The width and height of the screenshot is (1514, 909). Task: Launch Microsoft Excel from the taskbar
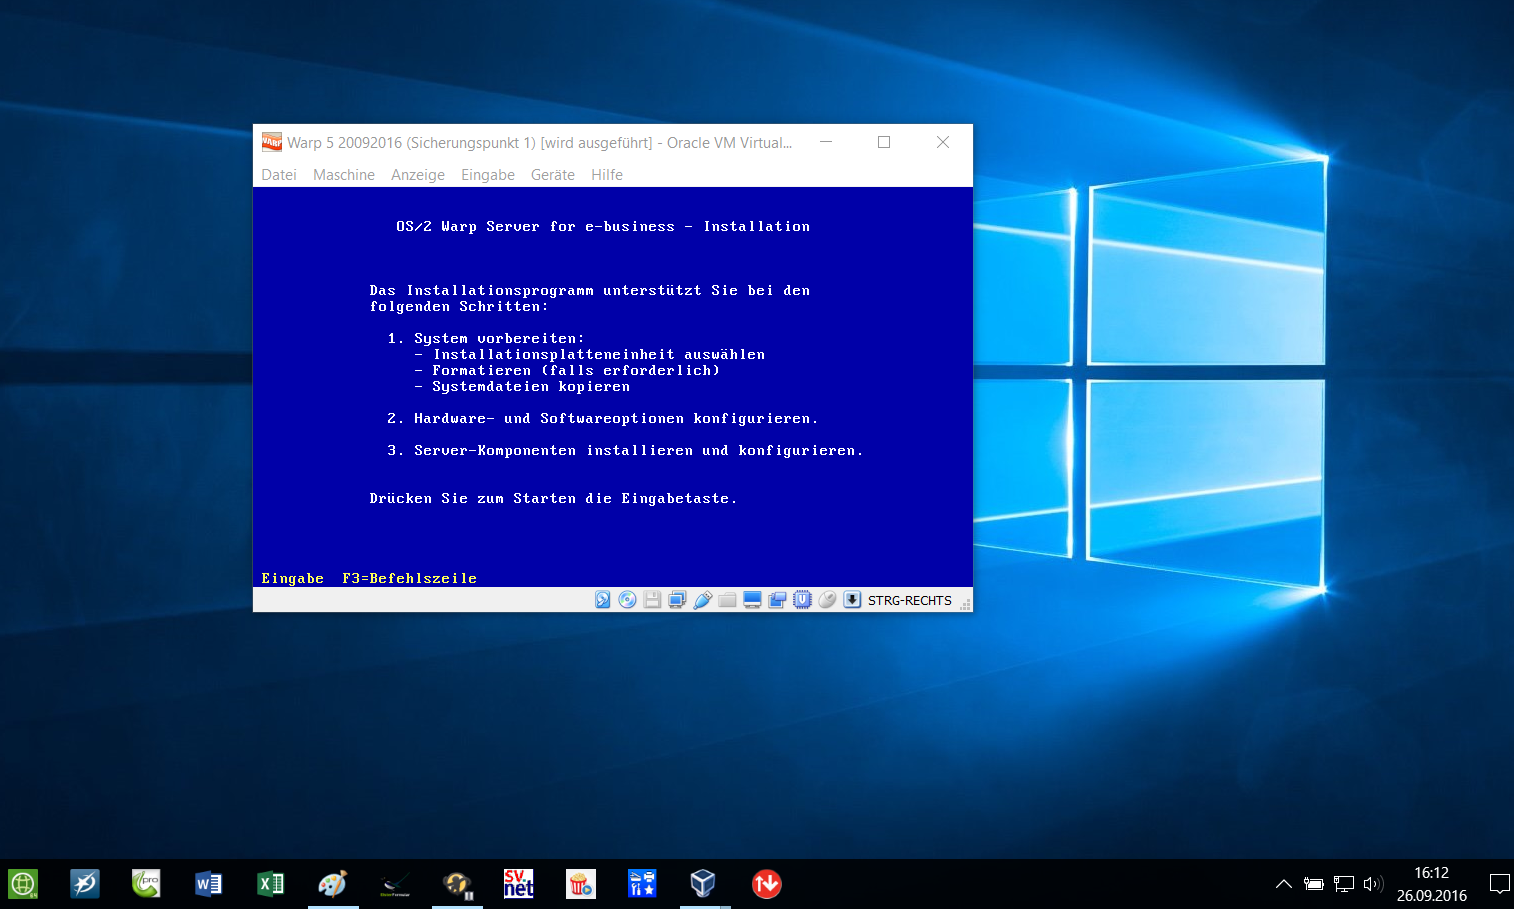pos(271,884)
